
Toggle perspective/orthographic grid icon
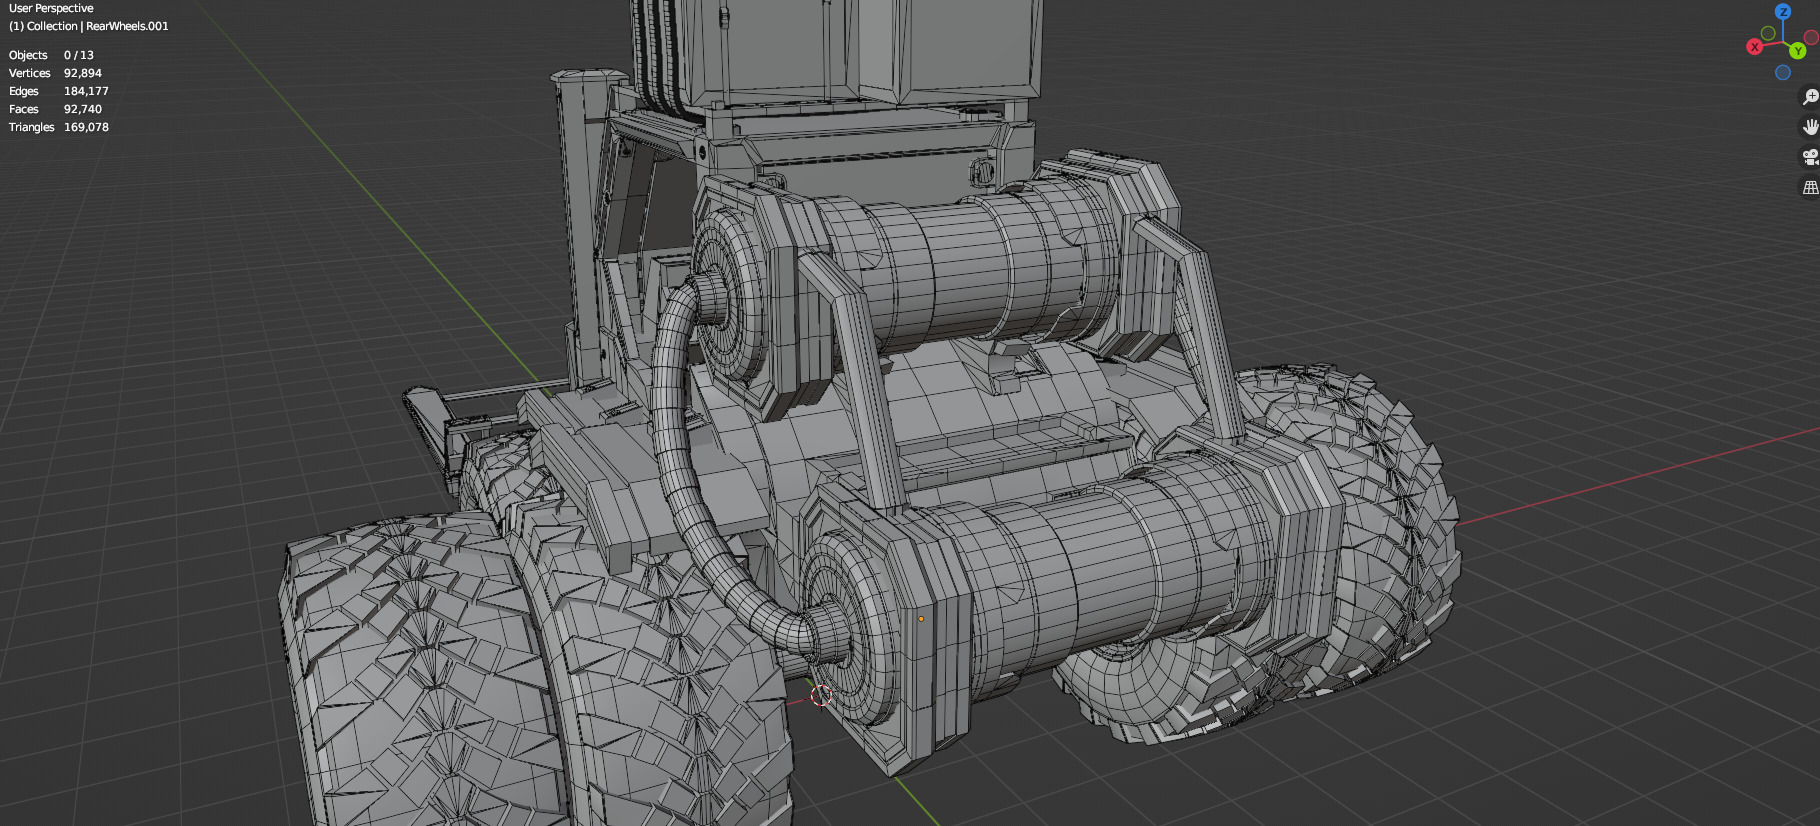pyautogui.click(x=1809, y=187)
